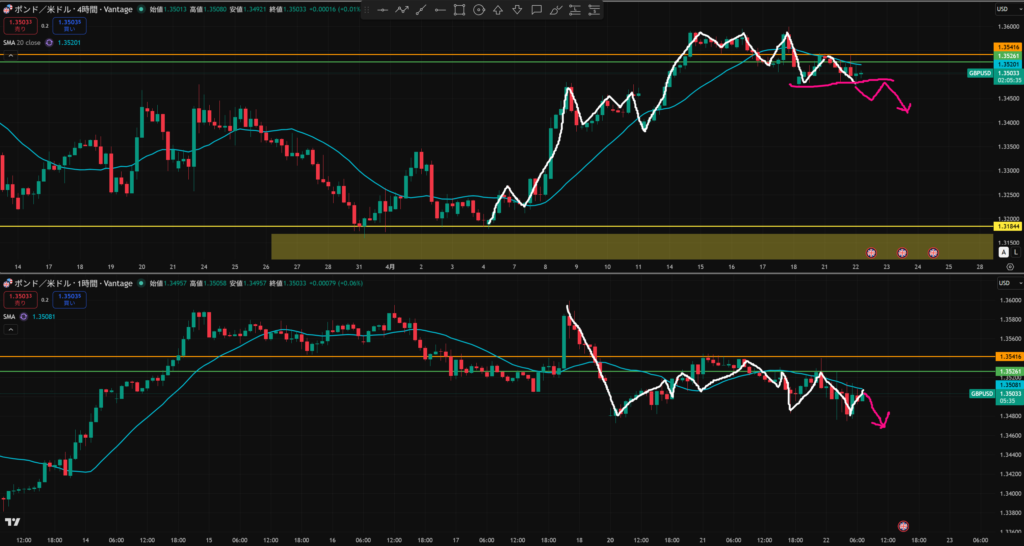This screenshot has height=546, width=1024.
Task: Click the 1-hour chart symbol title
Action: coord(72,284)
